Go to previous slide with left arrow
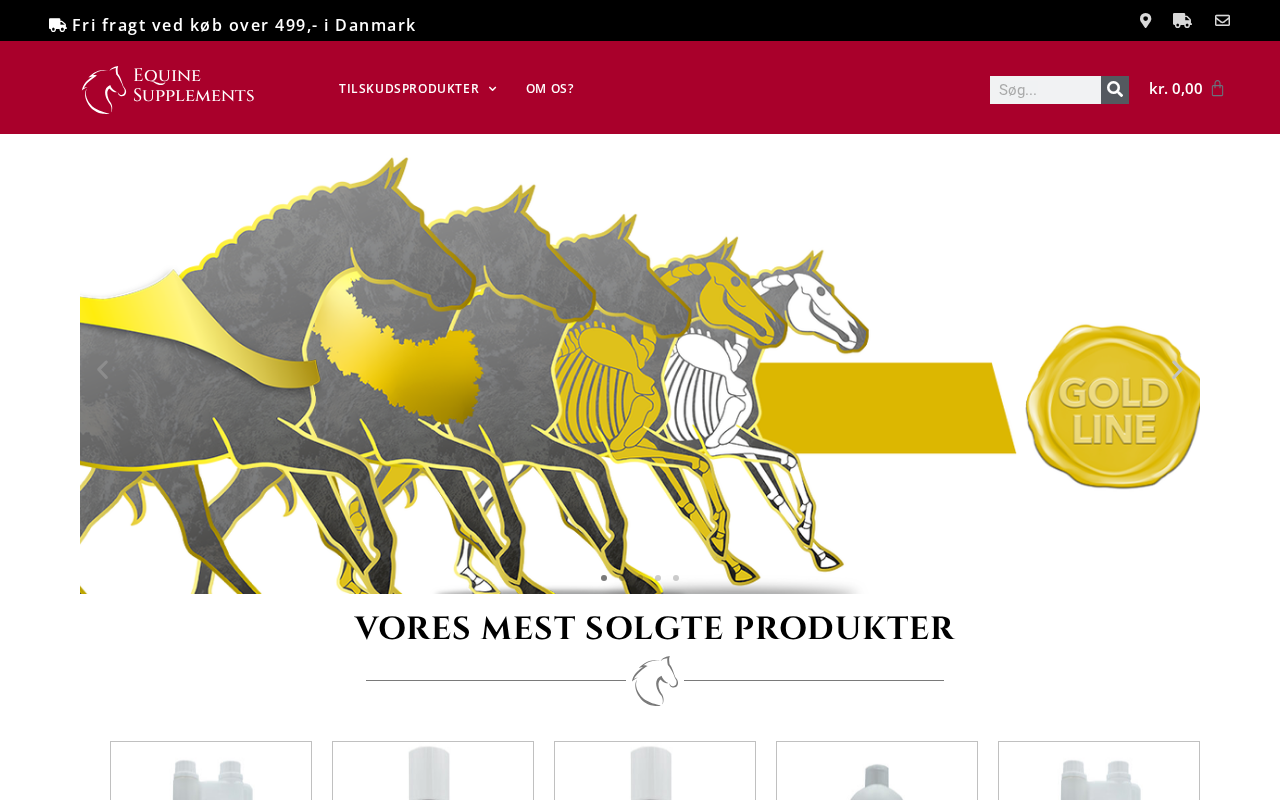The height and width of the screenshot is (800, 1280). point(101,370)
